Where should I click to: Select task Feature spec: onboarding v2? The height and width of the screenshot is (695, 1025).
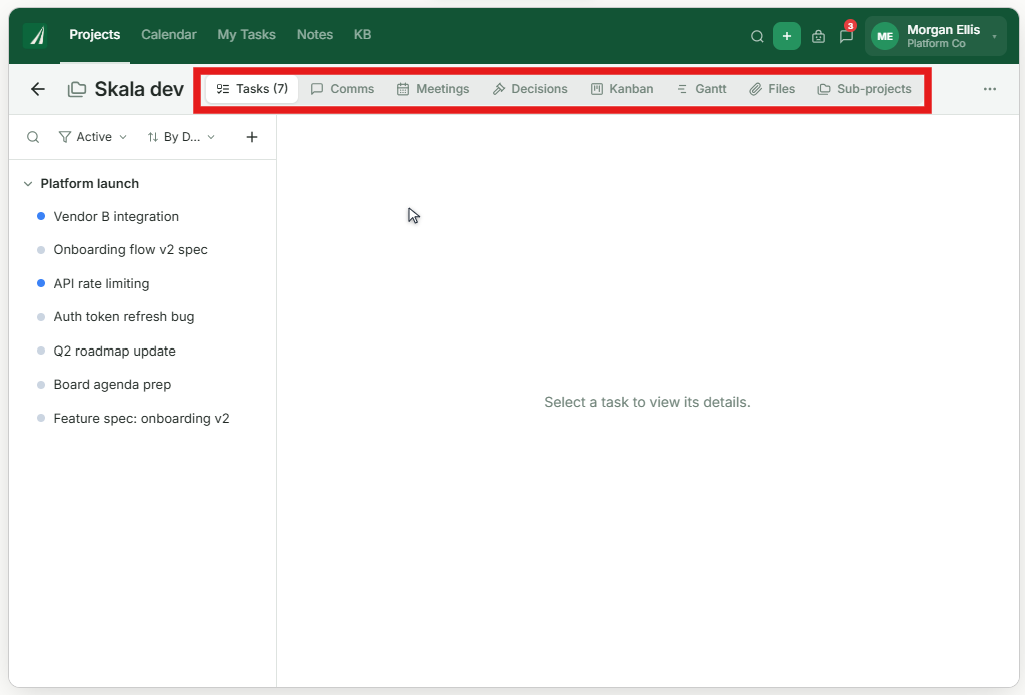(143, 418)
